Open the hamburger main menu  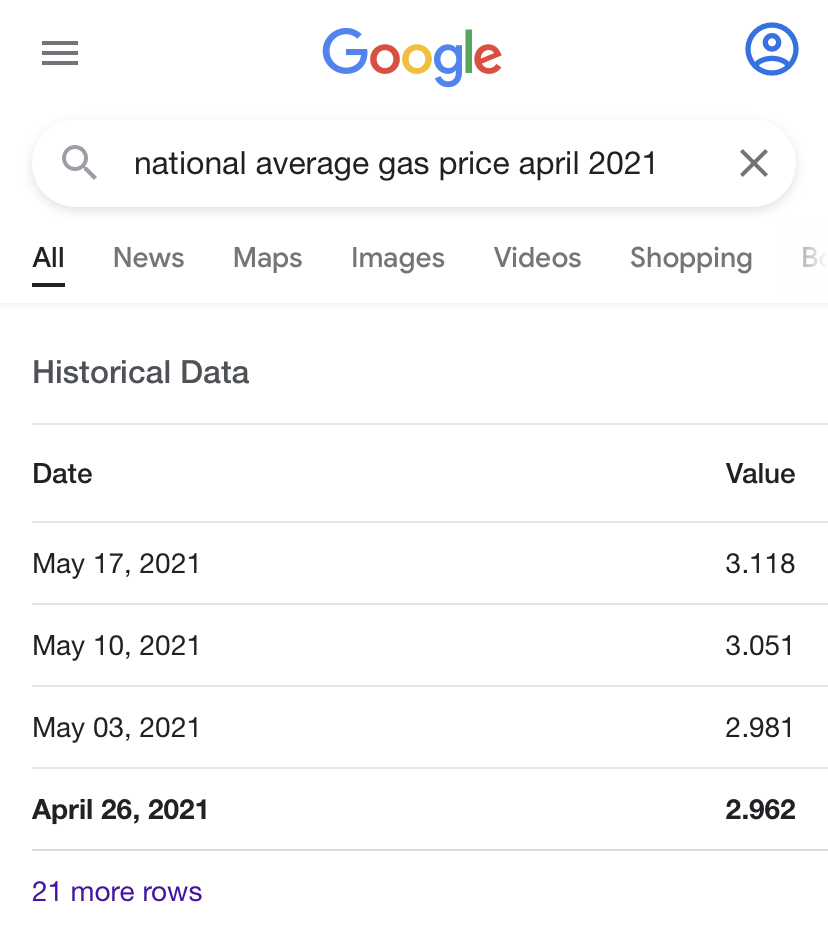tap(60, 53)
